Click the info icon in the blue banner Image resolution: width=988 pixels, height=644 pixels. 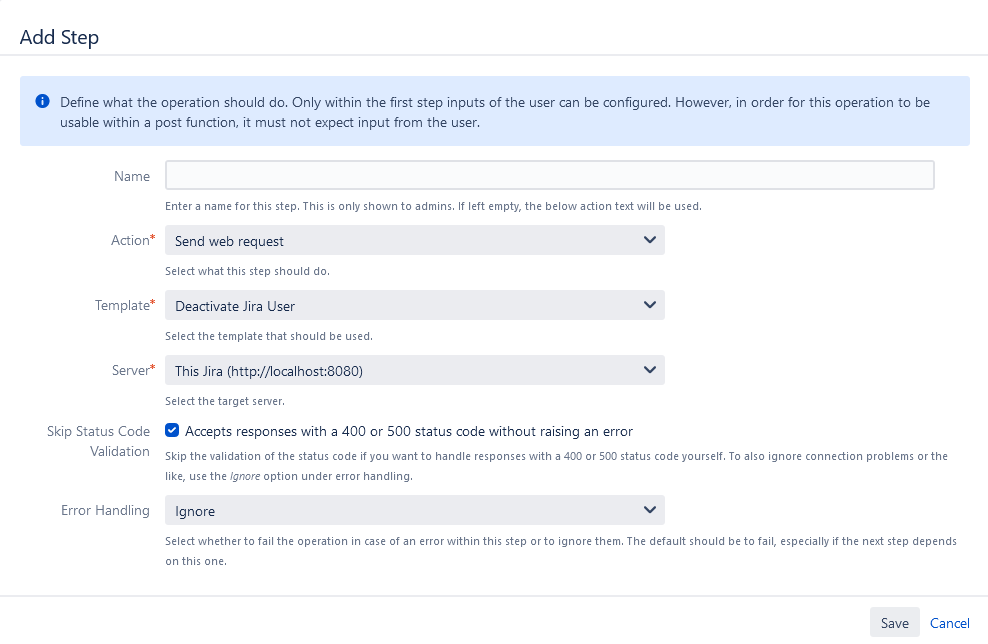(x=42, y=102)
